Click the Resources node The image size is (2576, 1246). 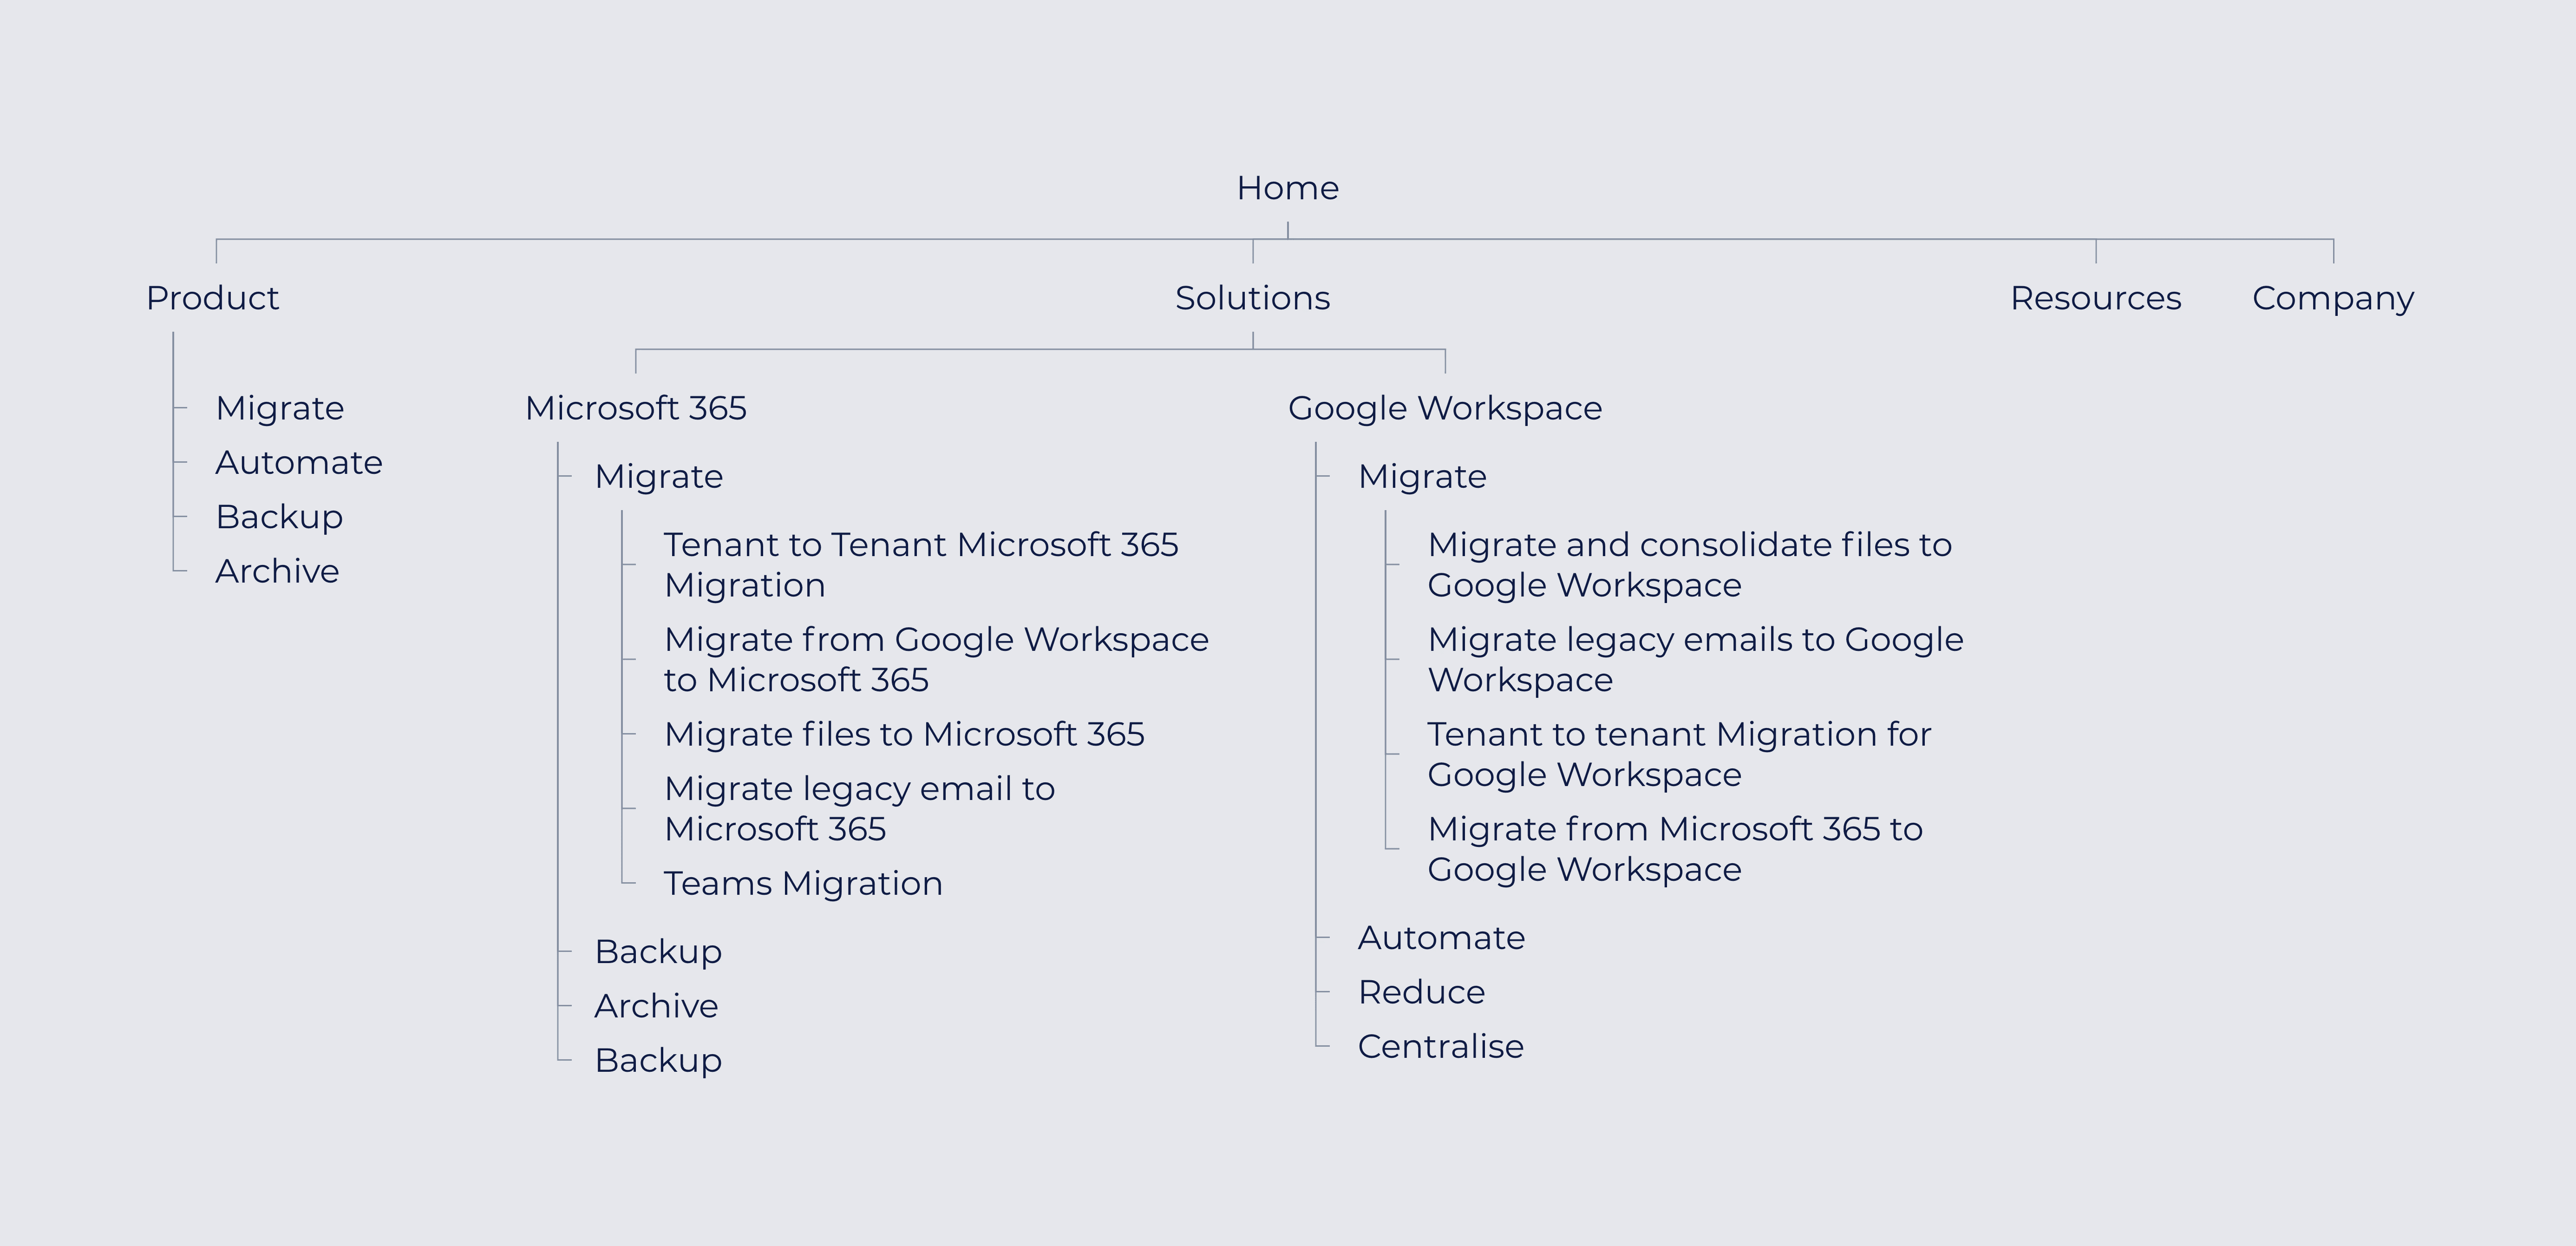tap(2095, 298)
